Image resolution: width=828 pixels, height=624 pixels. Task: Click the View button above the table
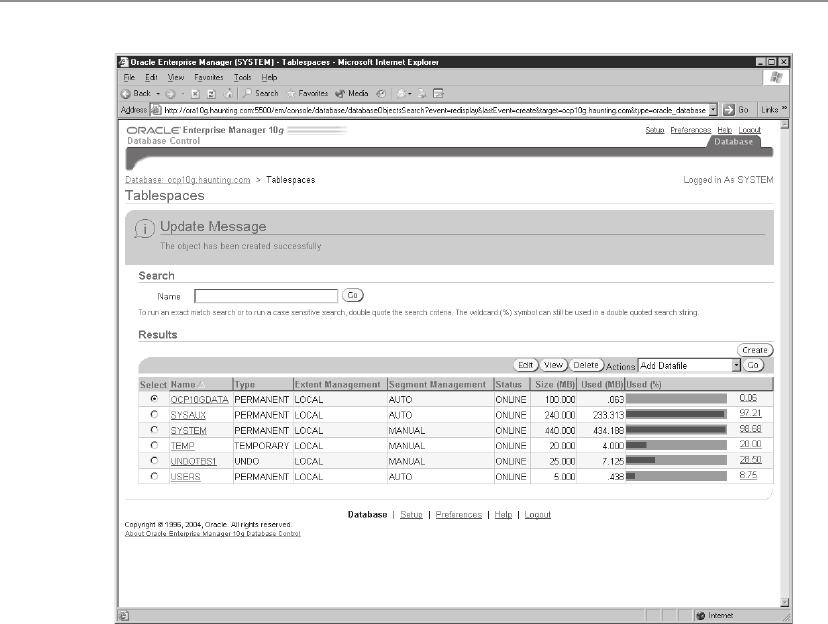[x=553, y=365]
